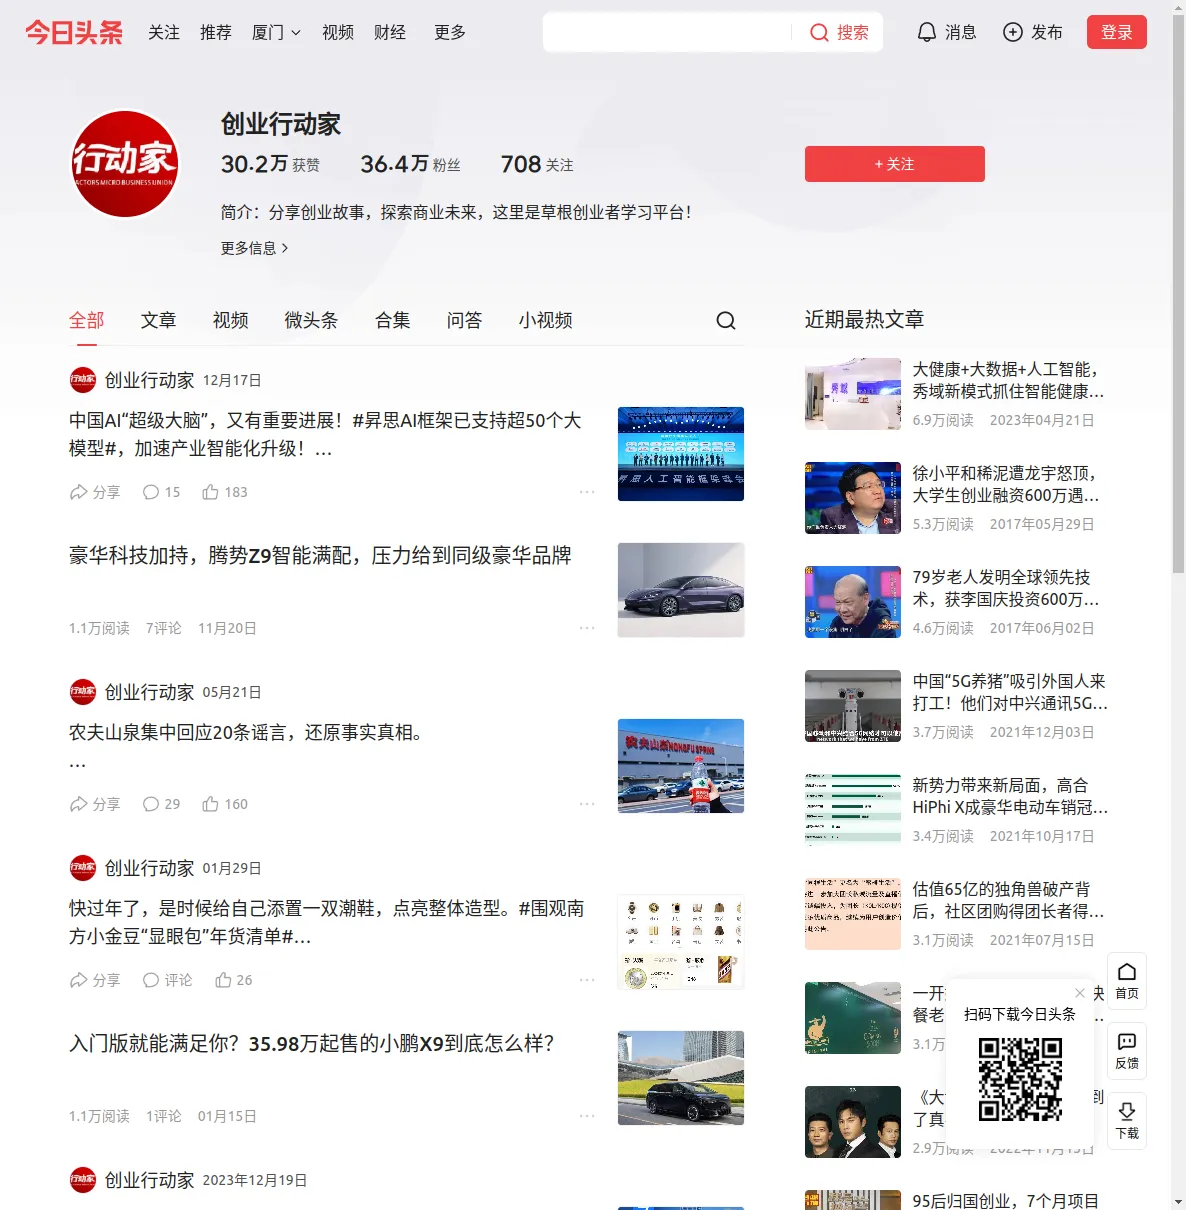Image resolution: width=1186 pixels, height=1210 pixels.
Task: Open the 29 comments on 农夫山泉 post
Action: pyautogui.click(x=161, y=804)
